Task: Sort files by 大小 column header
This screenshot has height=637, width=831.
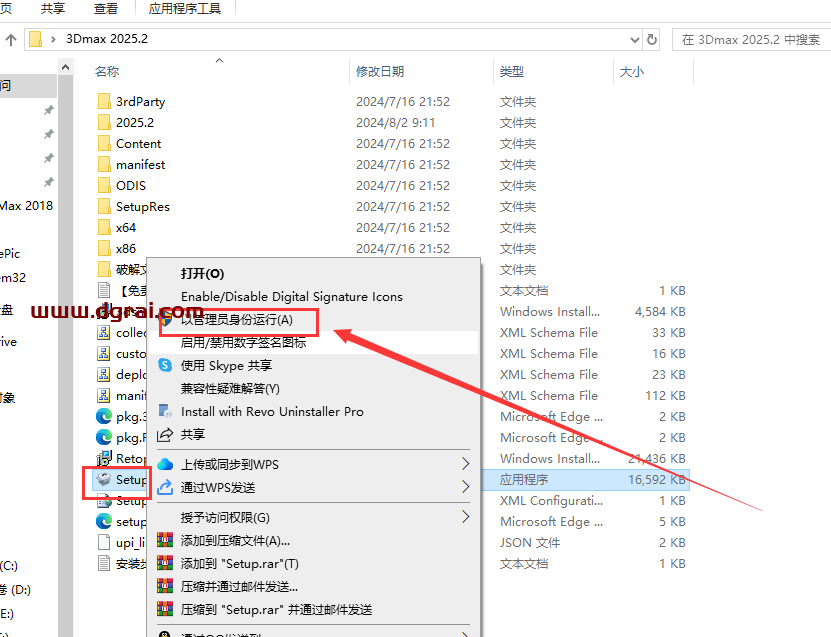Action: pyautogui.click(x=632, y=72)
